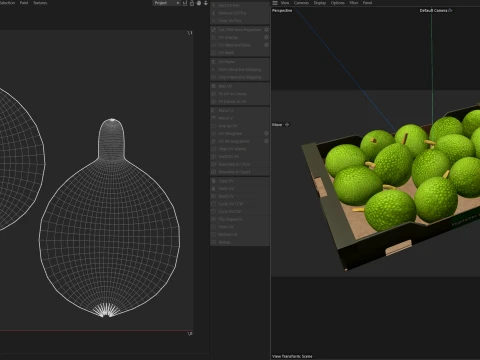Image resolution: width=480 pixels, height=360 pixels.
Task: Open the Filter menu
Action: click(x=354, y=3)
